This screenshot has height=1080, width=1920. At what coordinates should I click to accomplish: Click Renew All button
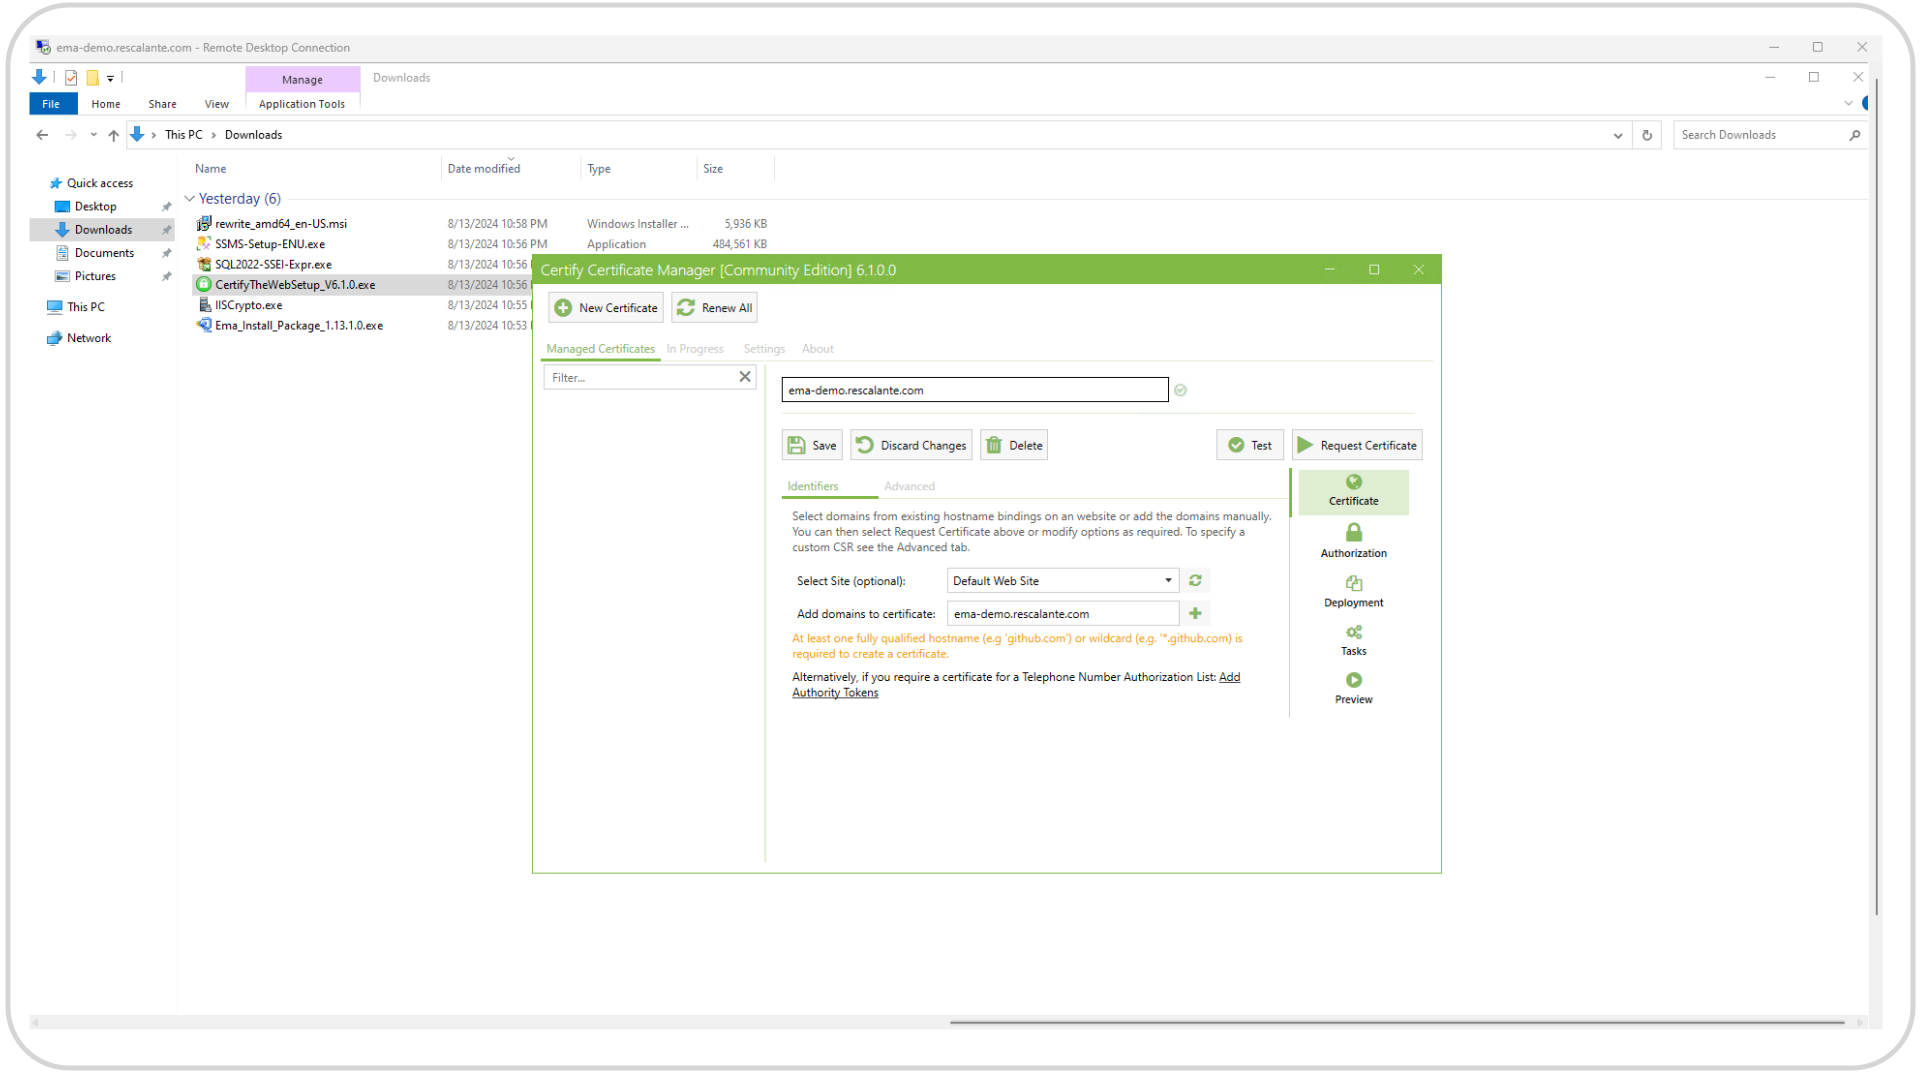pyautogui.click(x=714, y=308)
